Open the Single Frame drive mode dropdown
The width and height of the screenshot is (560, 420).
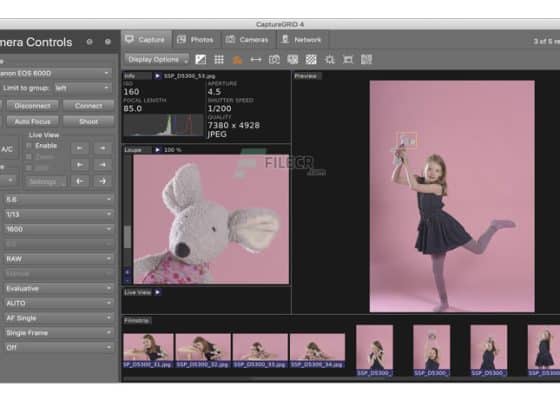[59, 332]
